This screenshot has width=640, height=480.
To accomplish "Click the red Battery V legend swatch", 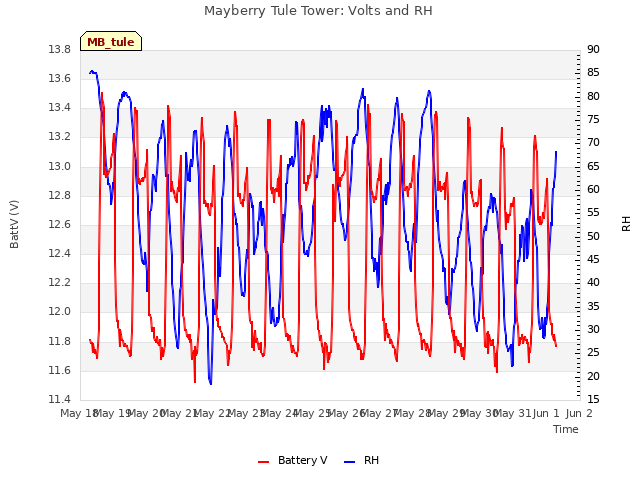I will [264, 462].
